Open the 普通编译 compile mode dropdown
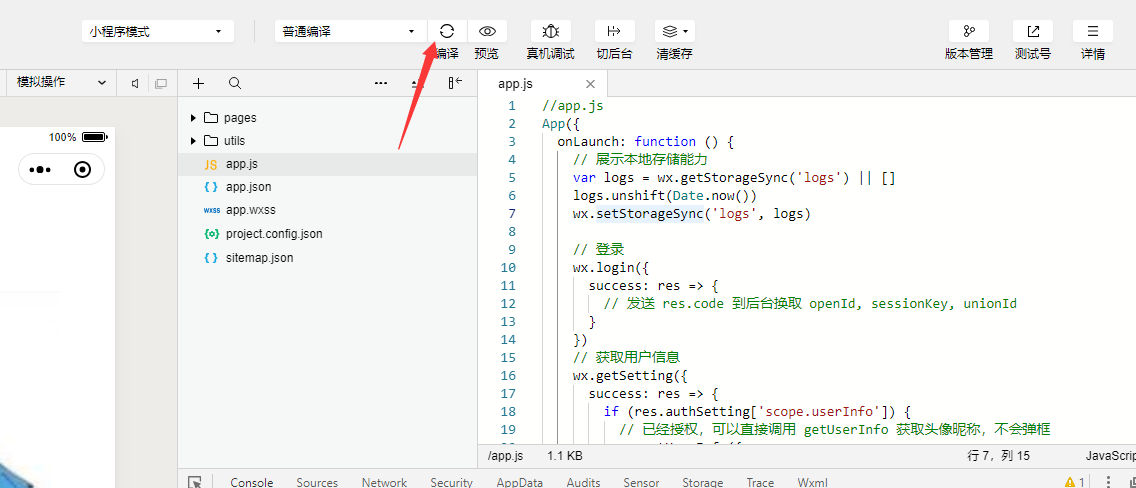This screenshot has width=1136, height=488. 349,31
